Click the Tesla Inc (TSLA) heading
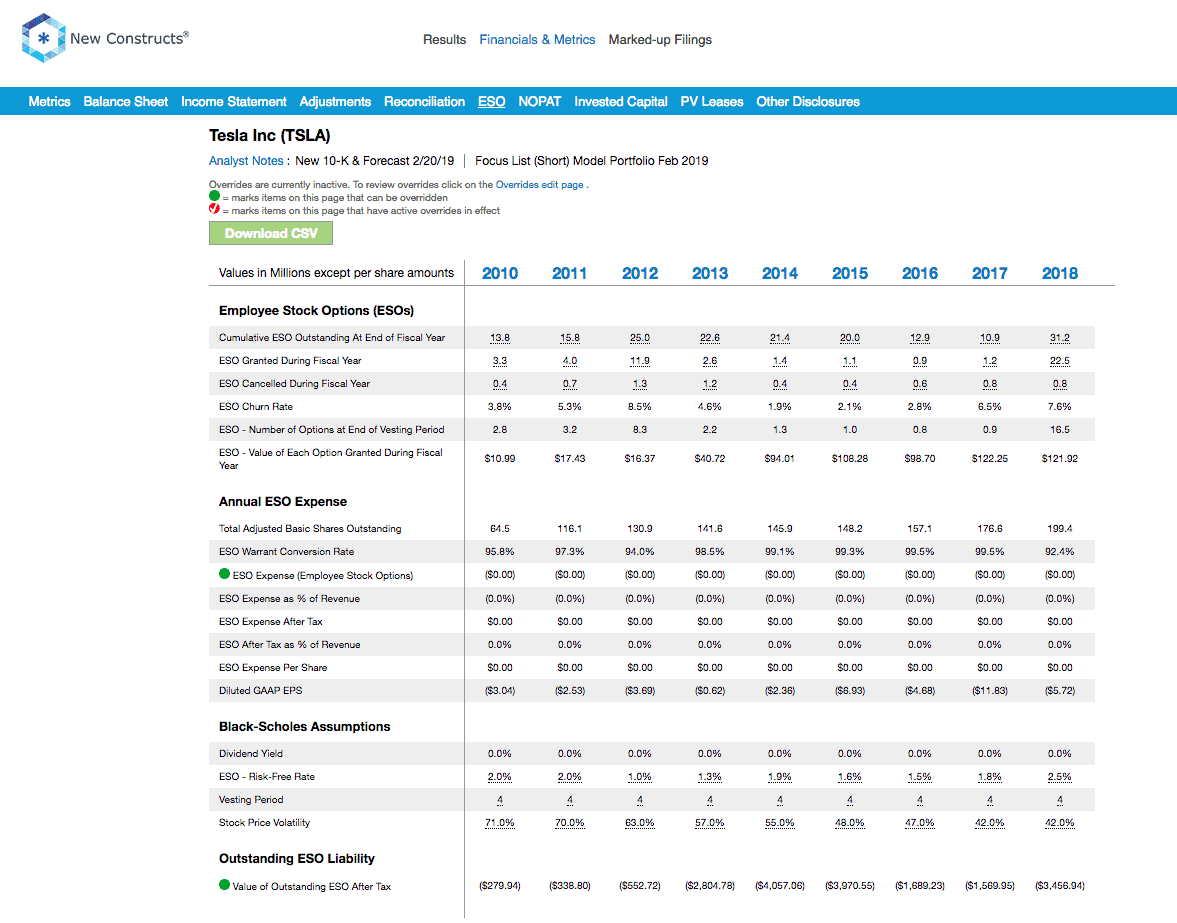The width and height of the screenshot is (1177, 923). click(x=269, y=136)
